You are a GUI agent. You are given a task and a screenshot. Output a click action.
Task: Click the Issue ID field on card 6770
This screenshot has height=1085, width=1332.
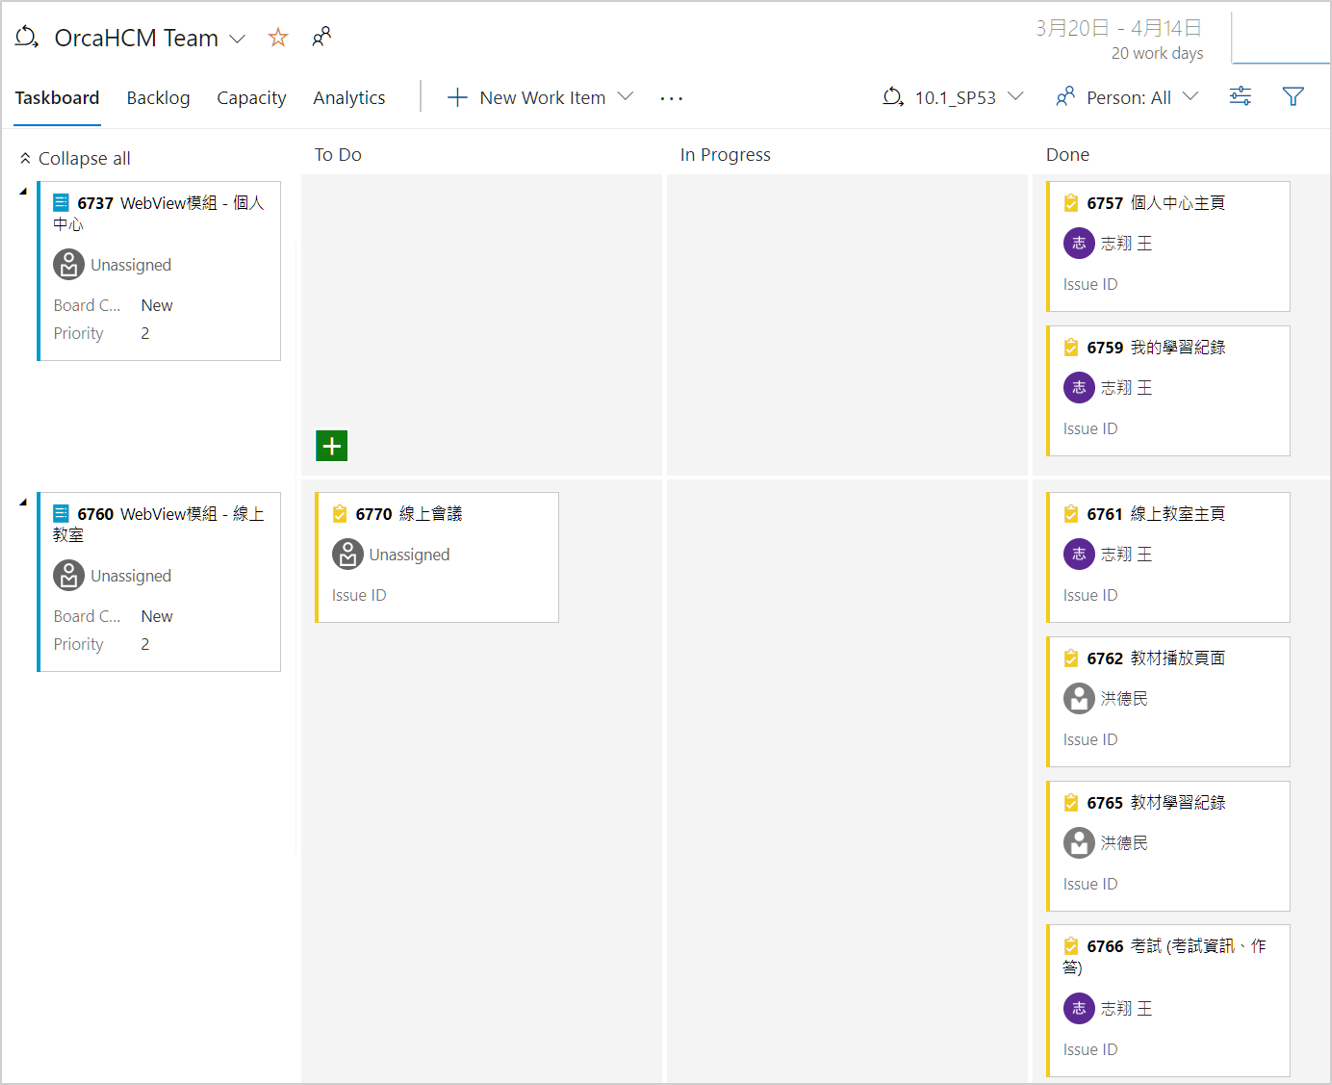click(359, 594)
